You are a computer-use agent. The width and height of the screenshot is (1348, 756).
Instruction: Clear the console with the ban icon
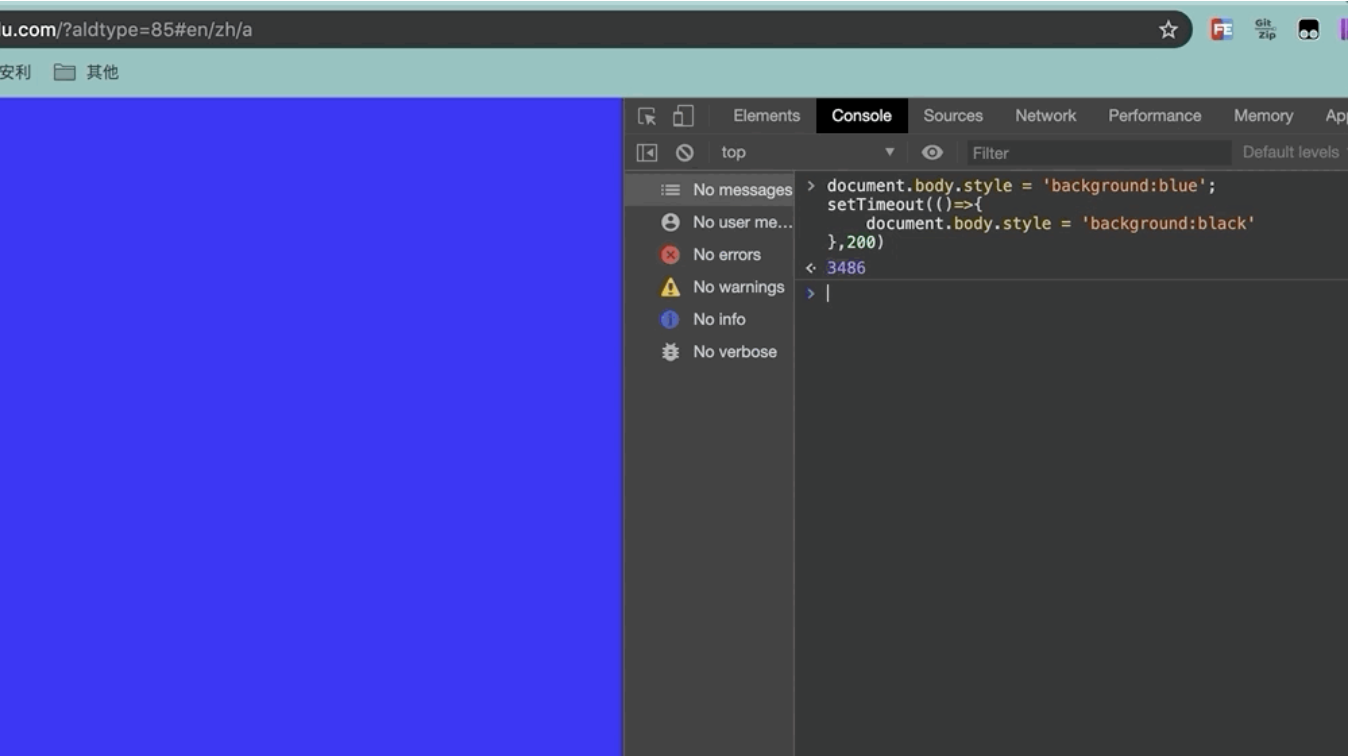pos(685,153)
